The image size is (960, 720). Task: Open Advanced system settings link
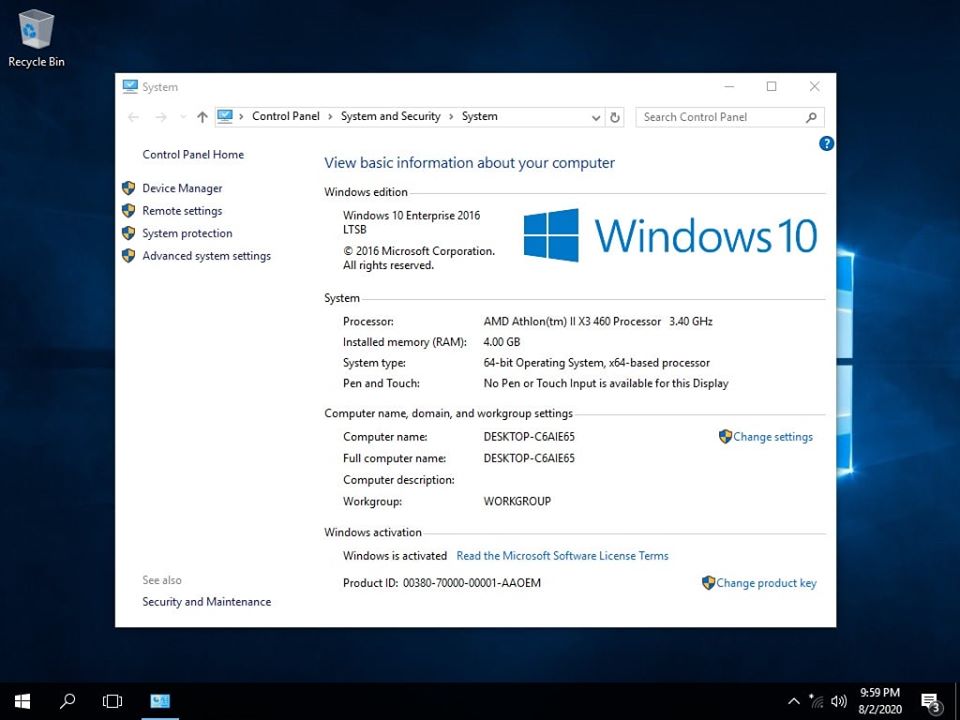[x=206, y=256]
